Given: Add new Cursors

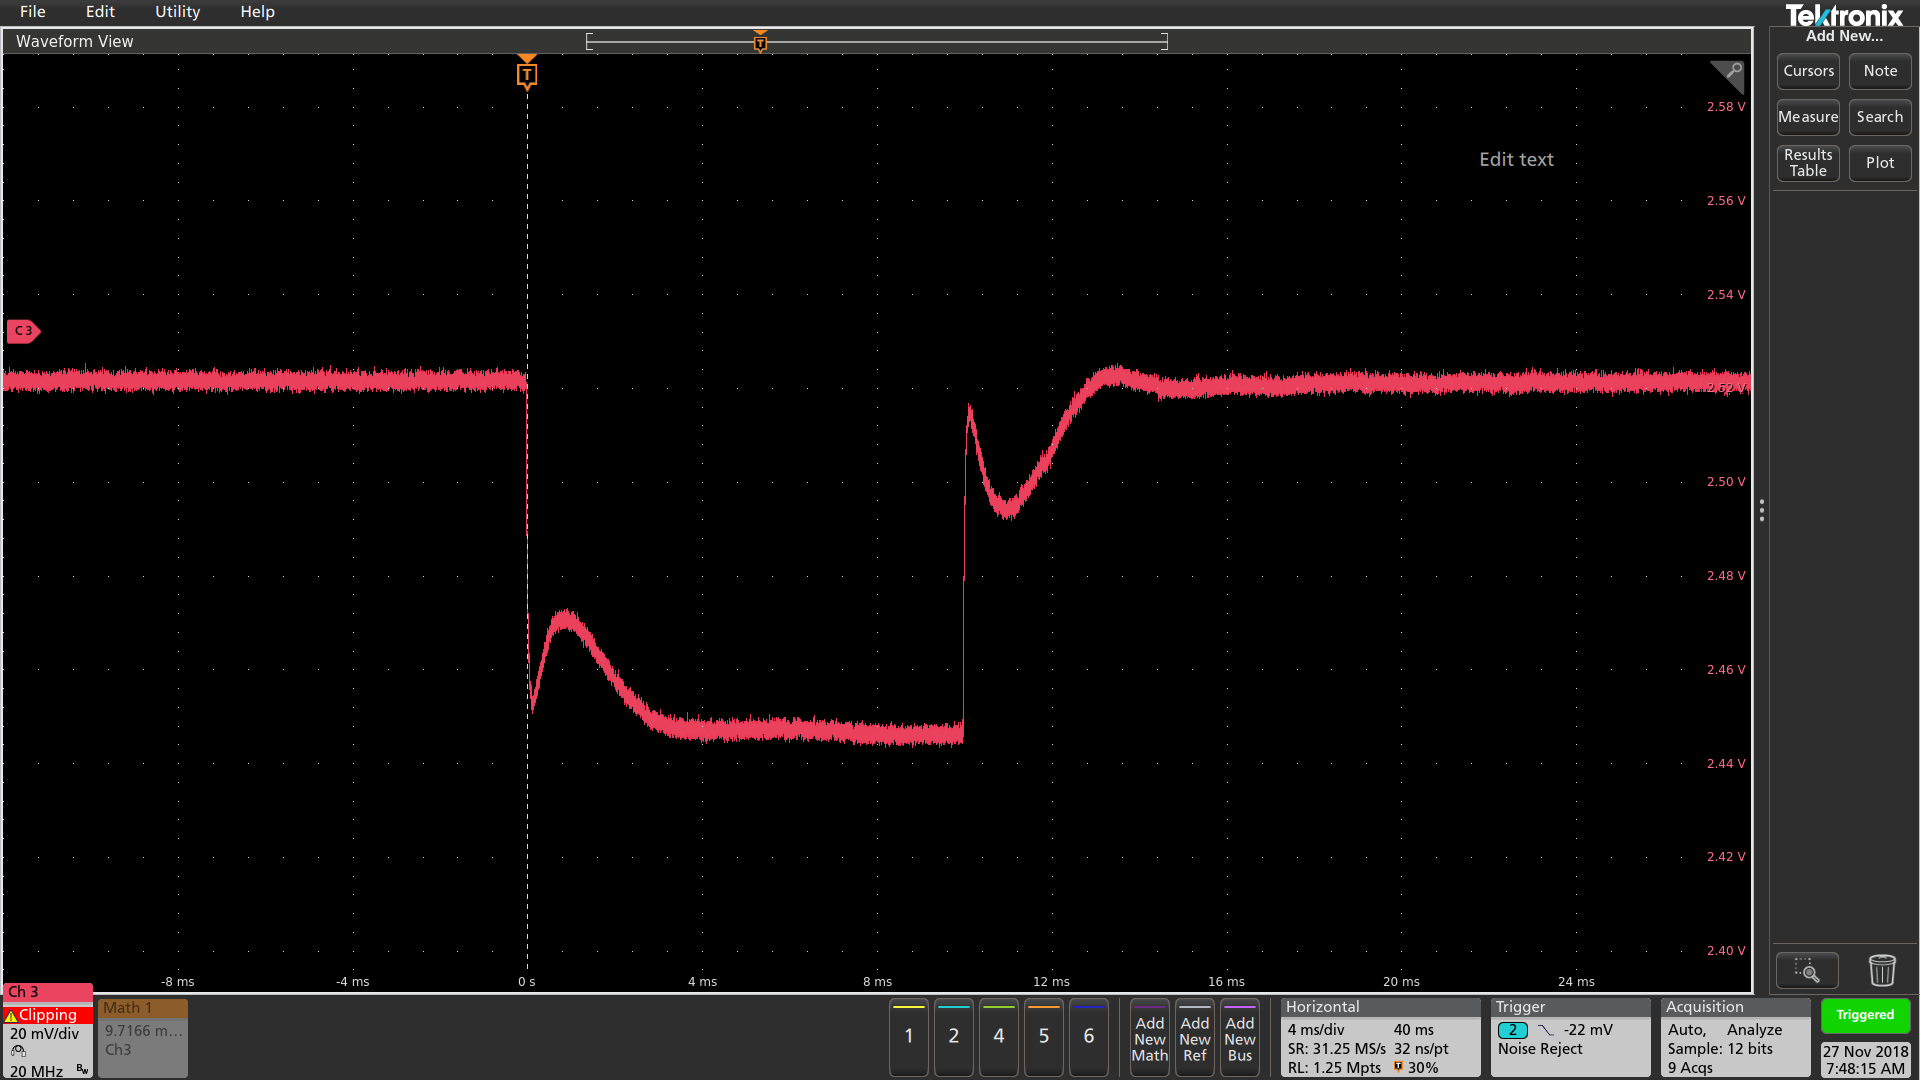Looking at the screenshot, I should [x=1808, y=71].
